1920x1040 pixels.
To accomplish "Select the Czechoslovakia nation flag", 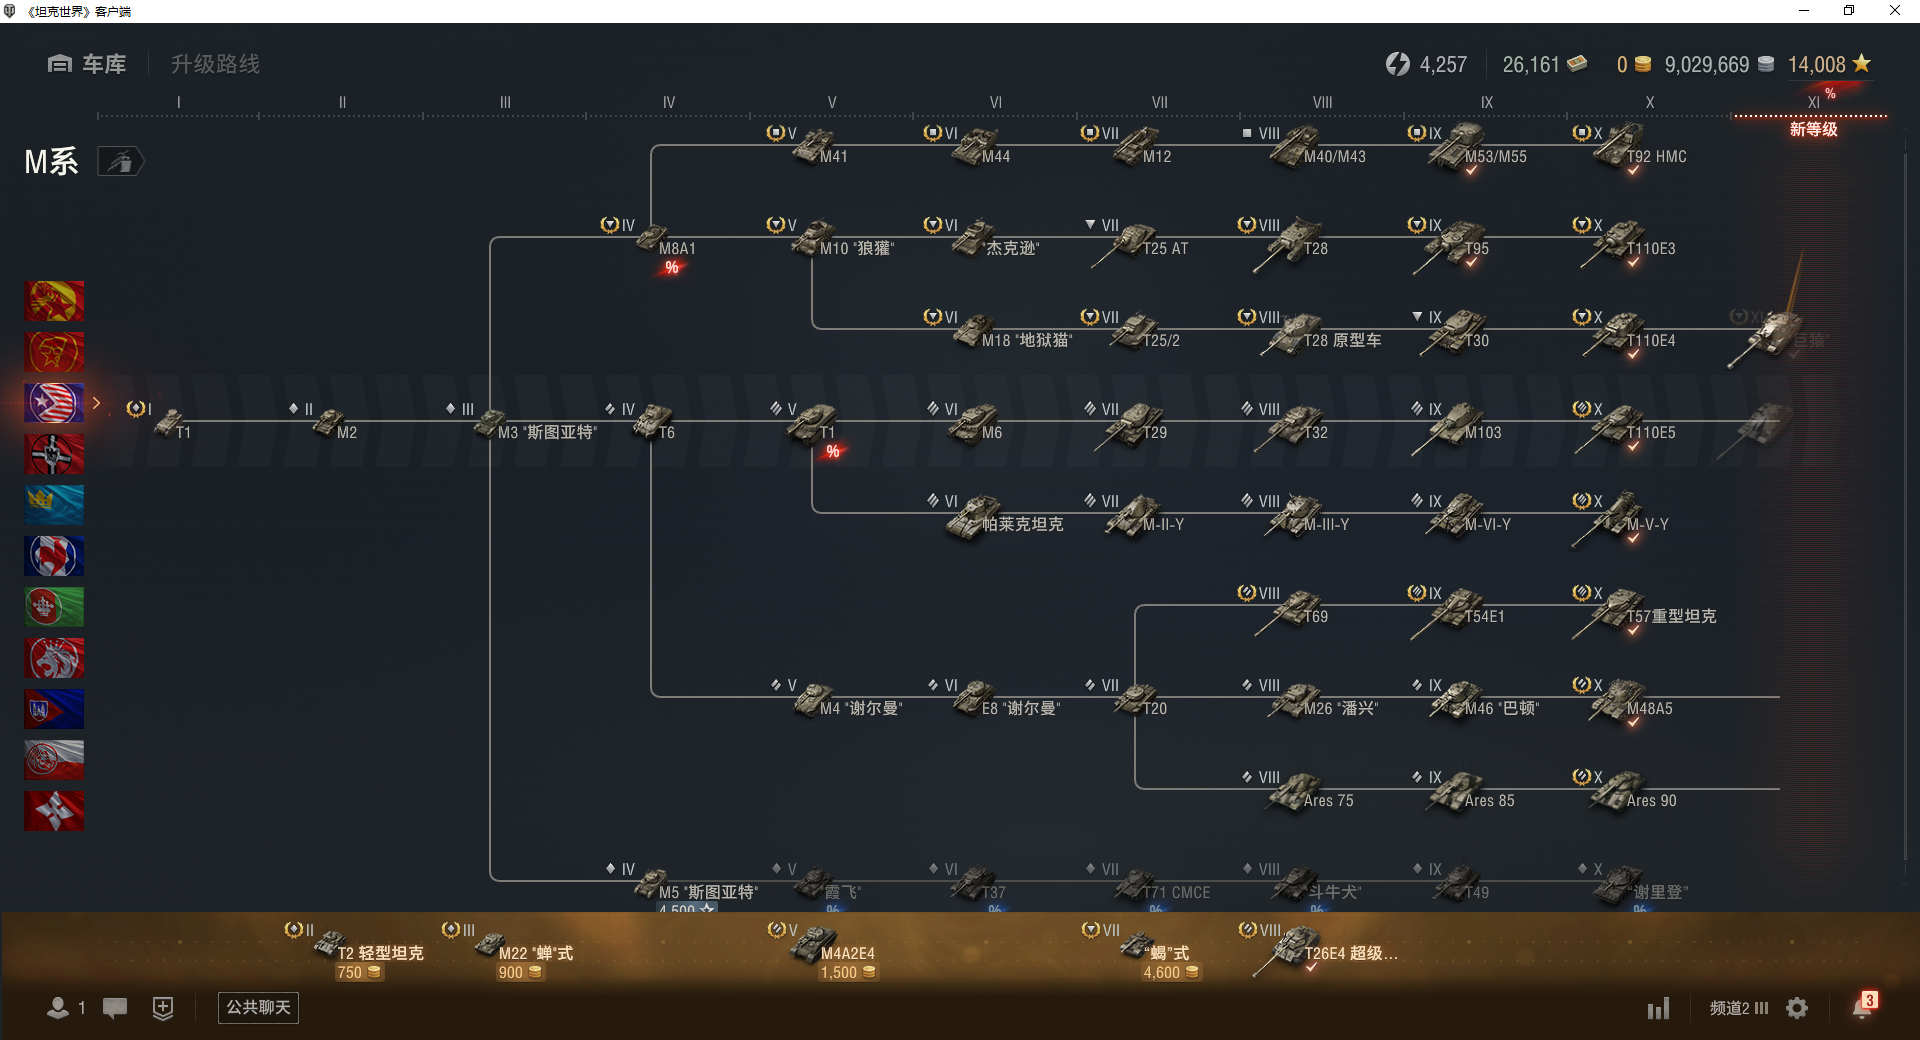I will pyautogui.click(x=54, y=709).
